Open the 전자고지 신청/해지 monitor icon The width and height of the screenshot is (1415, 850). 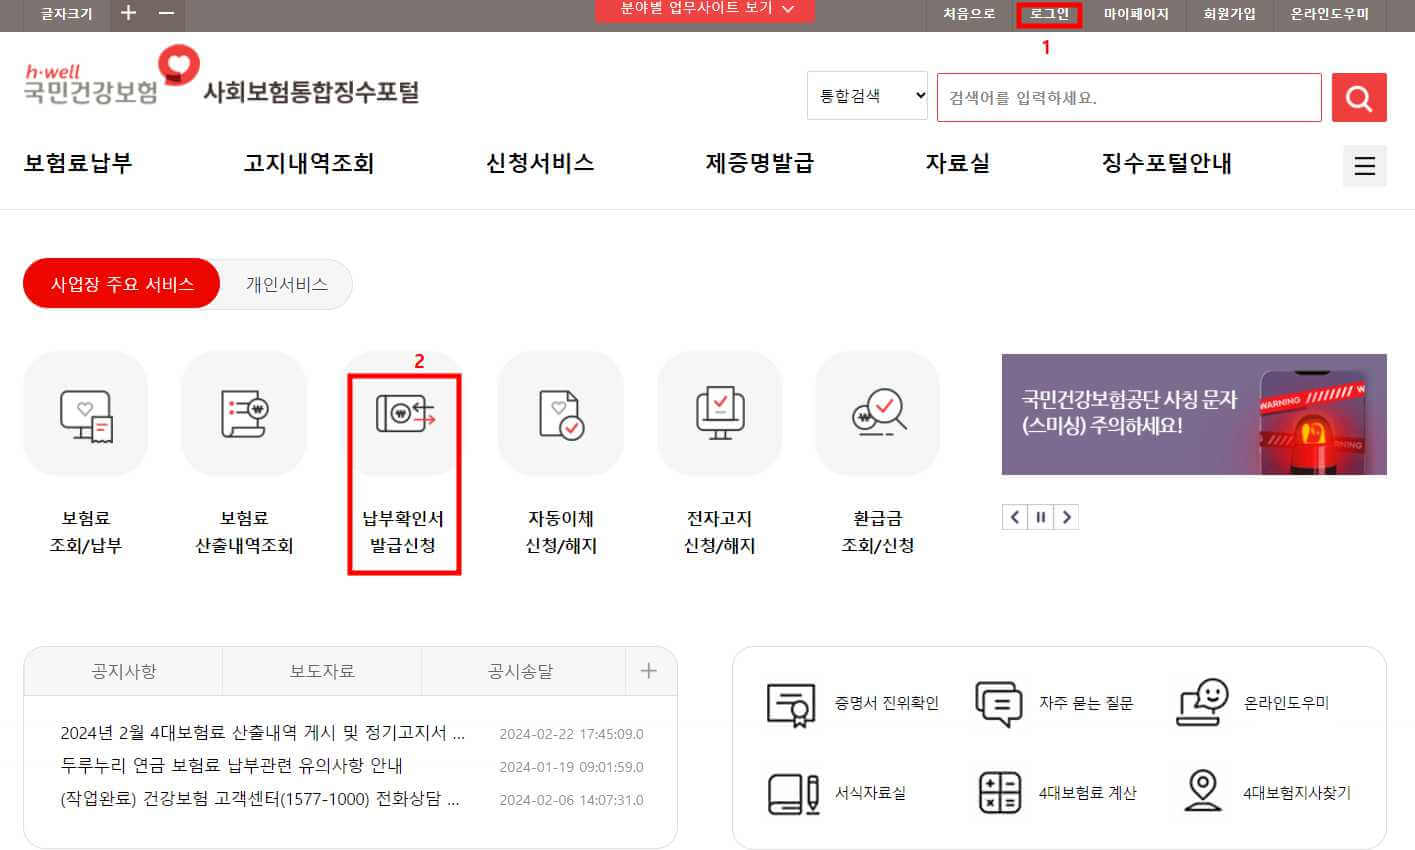point(719,413)
